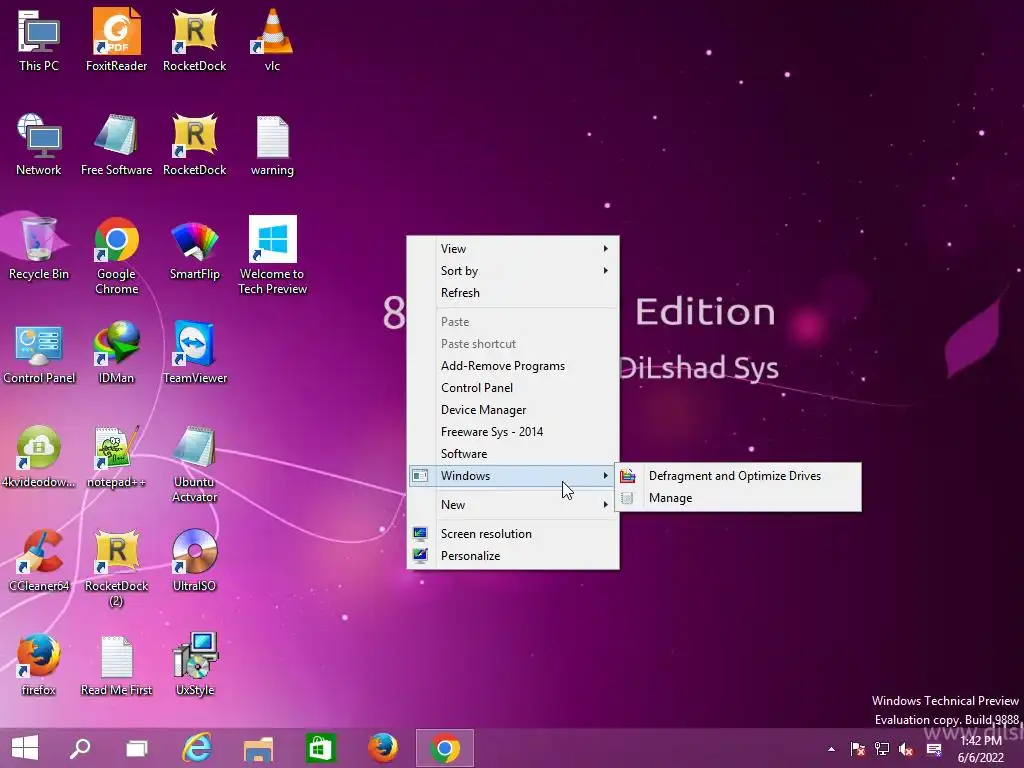Click the network tray icon

pos(882,749)
